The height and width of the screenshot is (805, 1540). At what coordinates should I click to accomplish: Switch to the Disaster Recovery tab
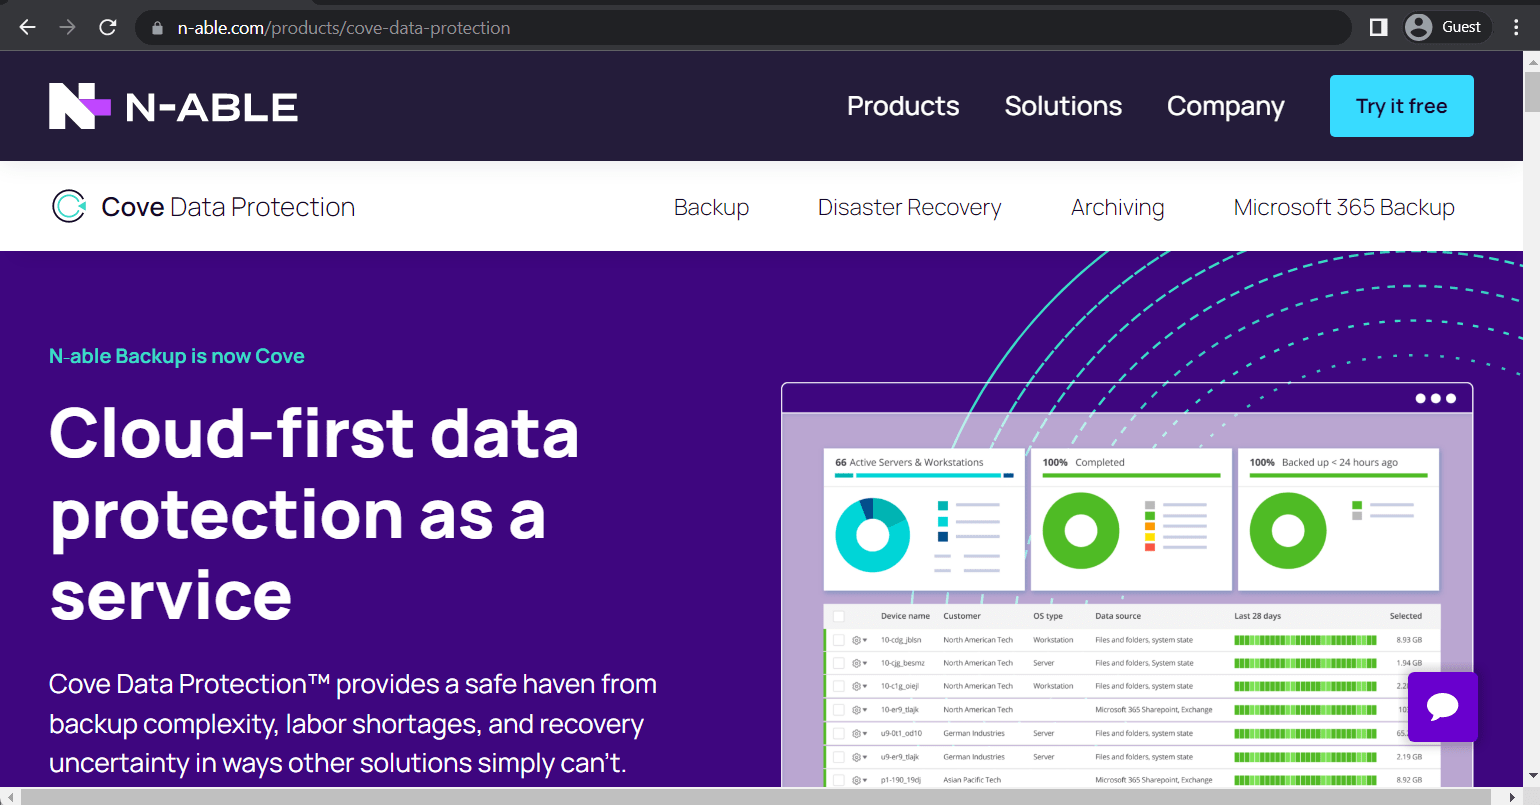pos(909,207)
